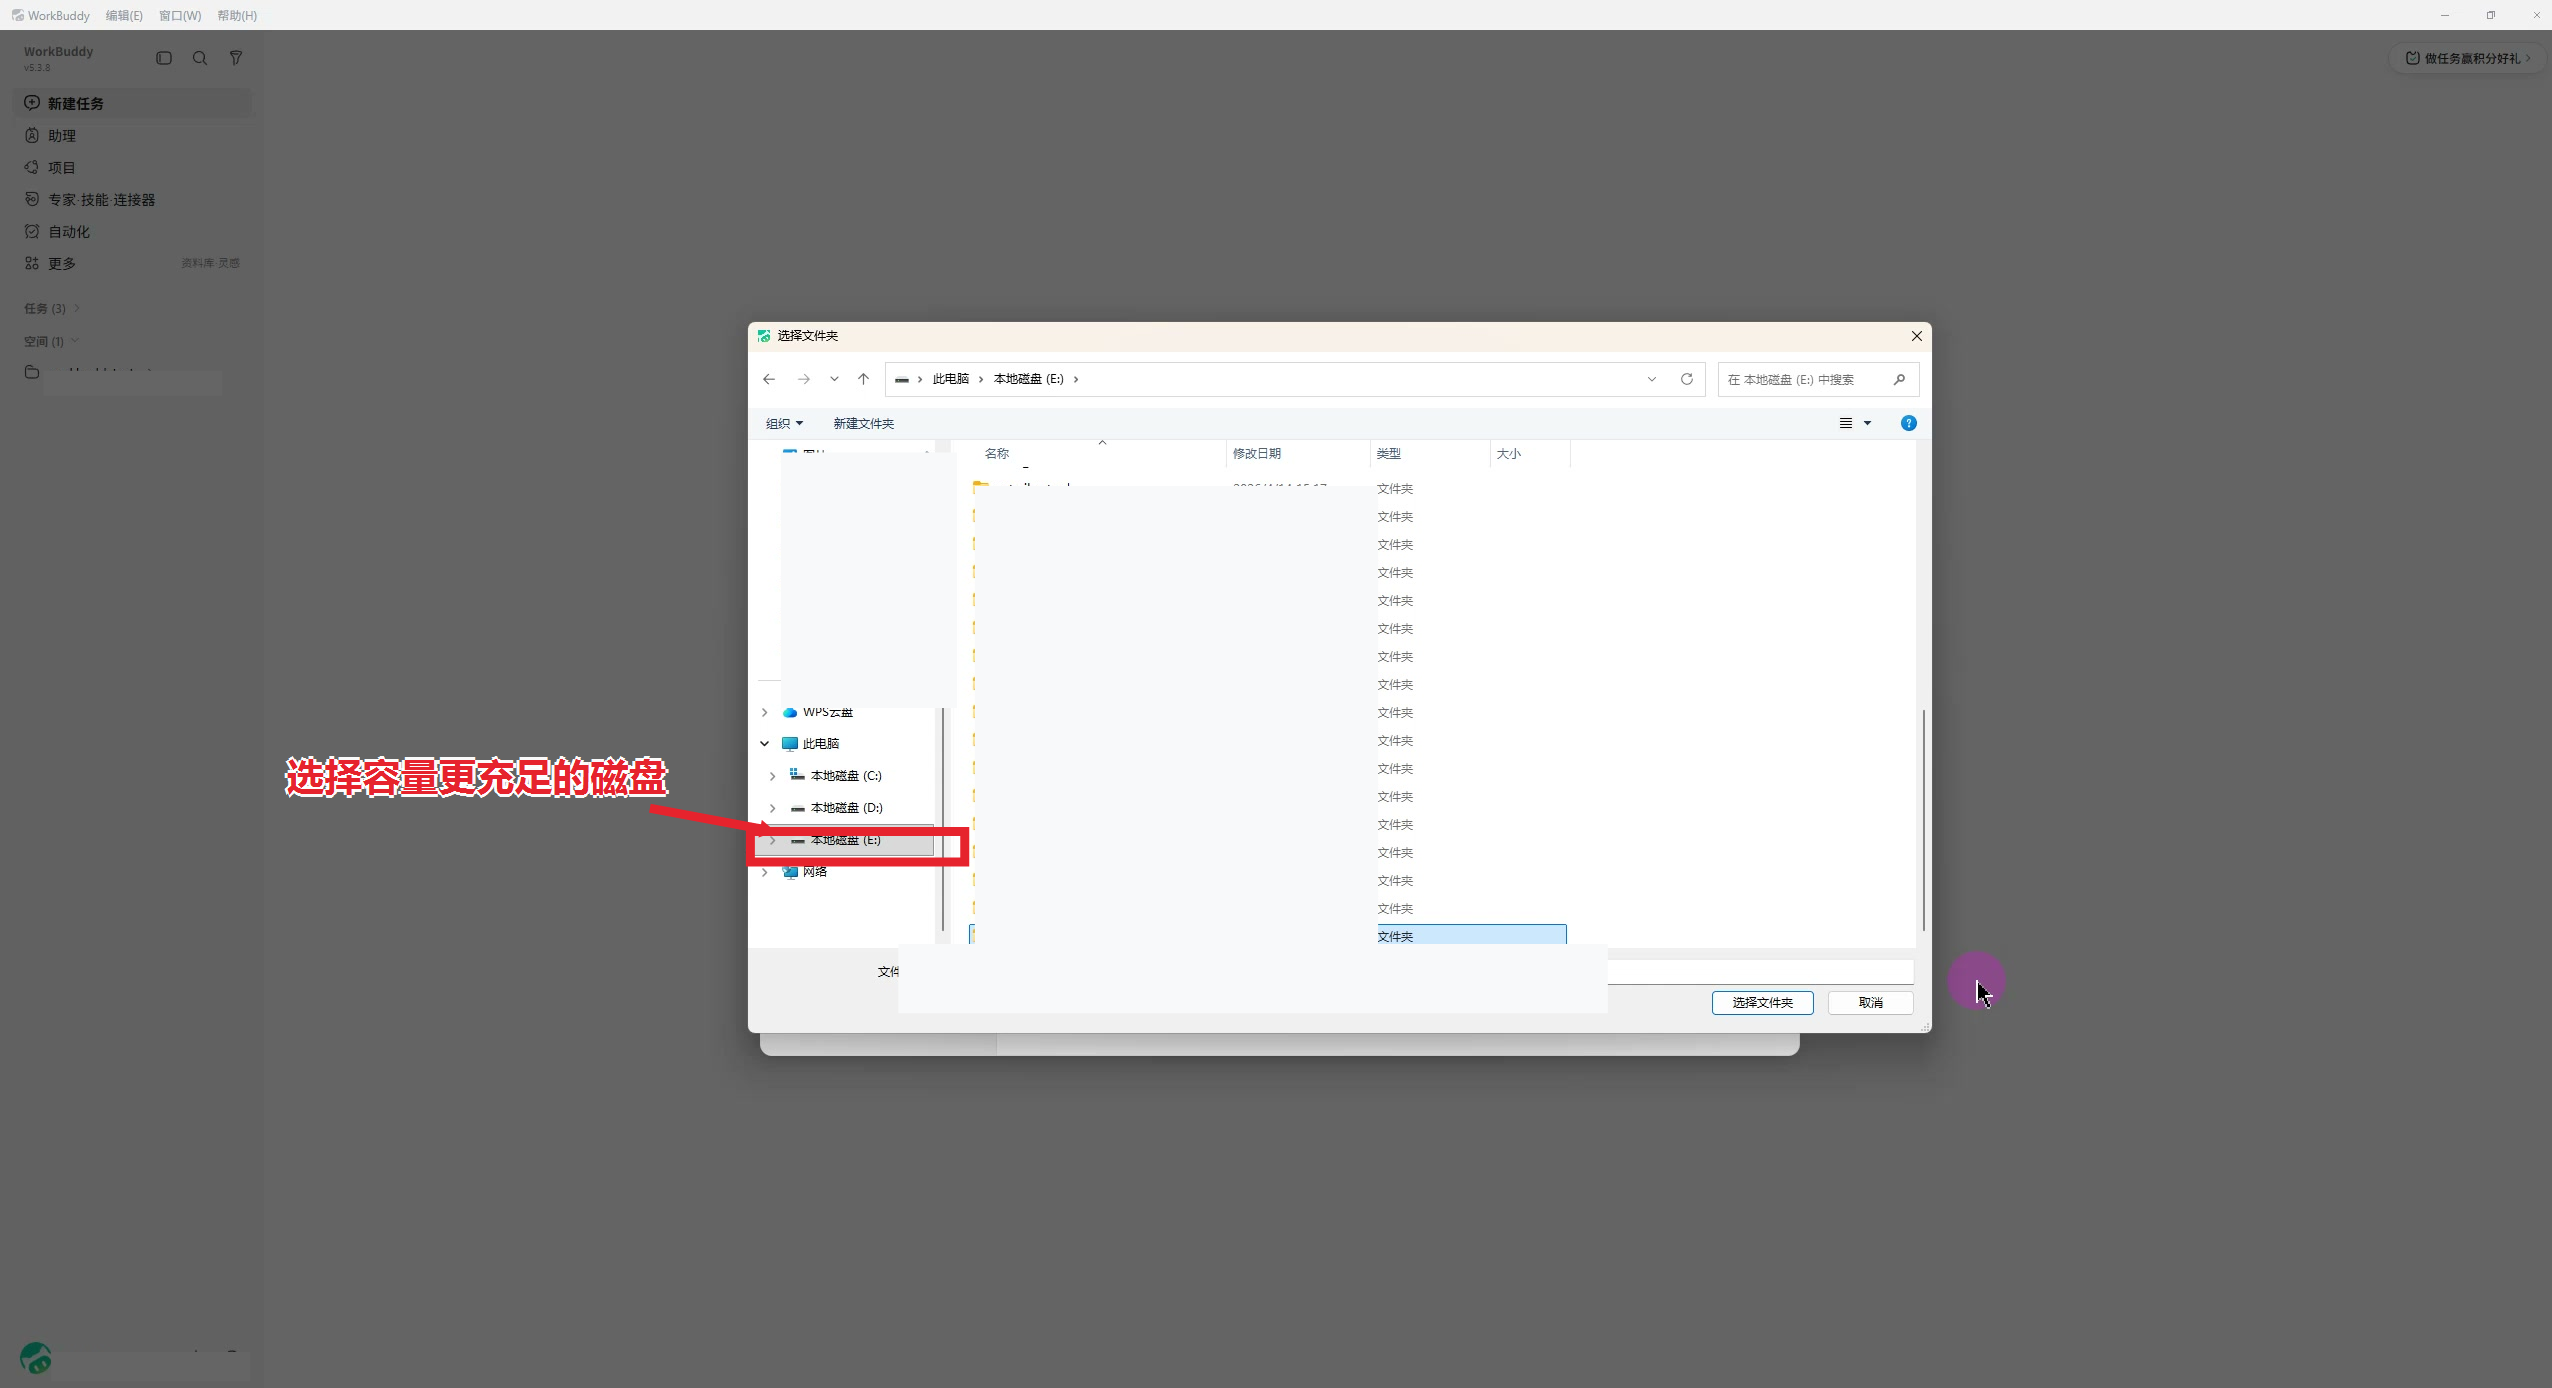Toggle the WorkBuddy sidebar panel icon
The width and height of the screenshot is (2552, 1388).
tap(164, 58)
